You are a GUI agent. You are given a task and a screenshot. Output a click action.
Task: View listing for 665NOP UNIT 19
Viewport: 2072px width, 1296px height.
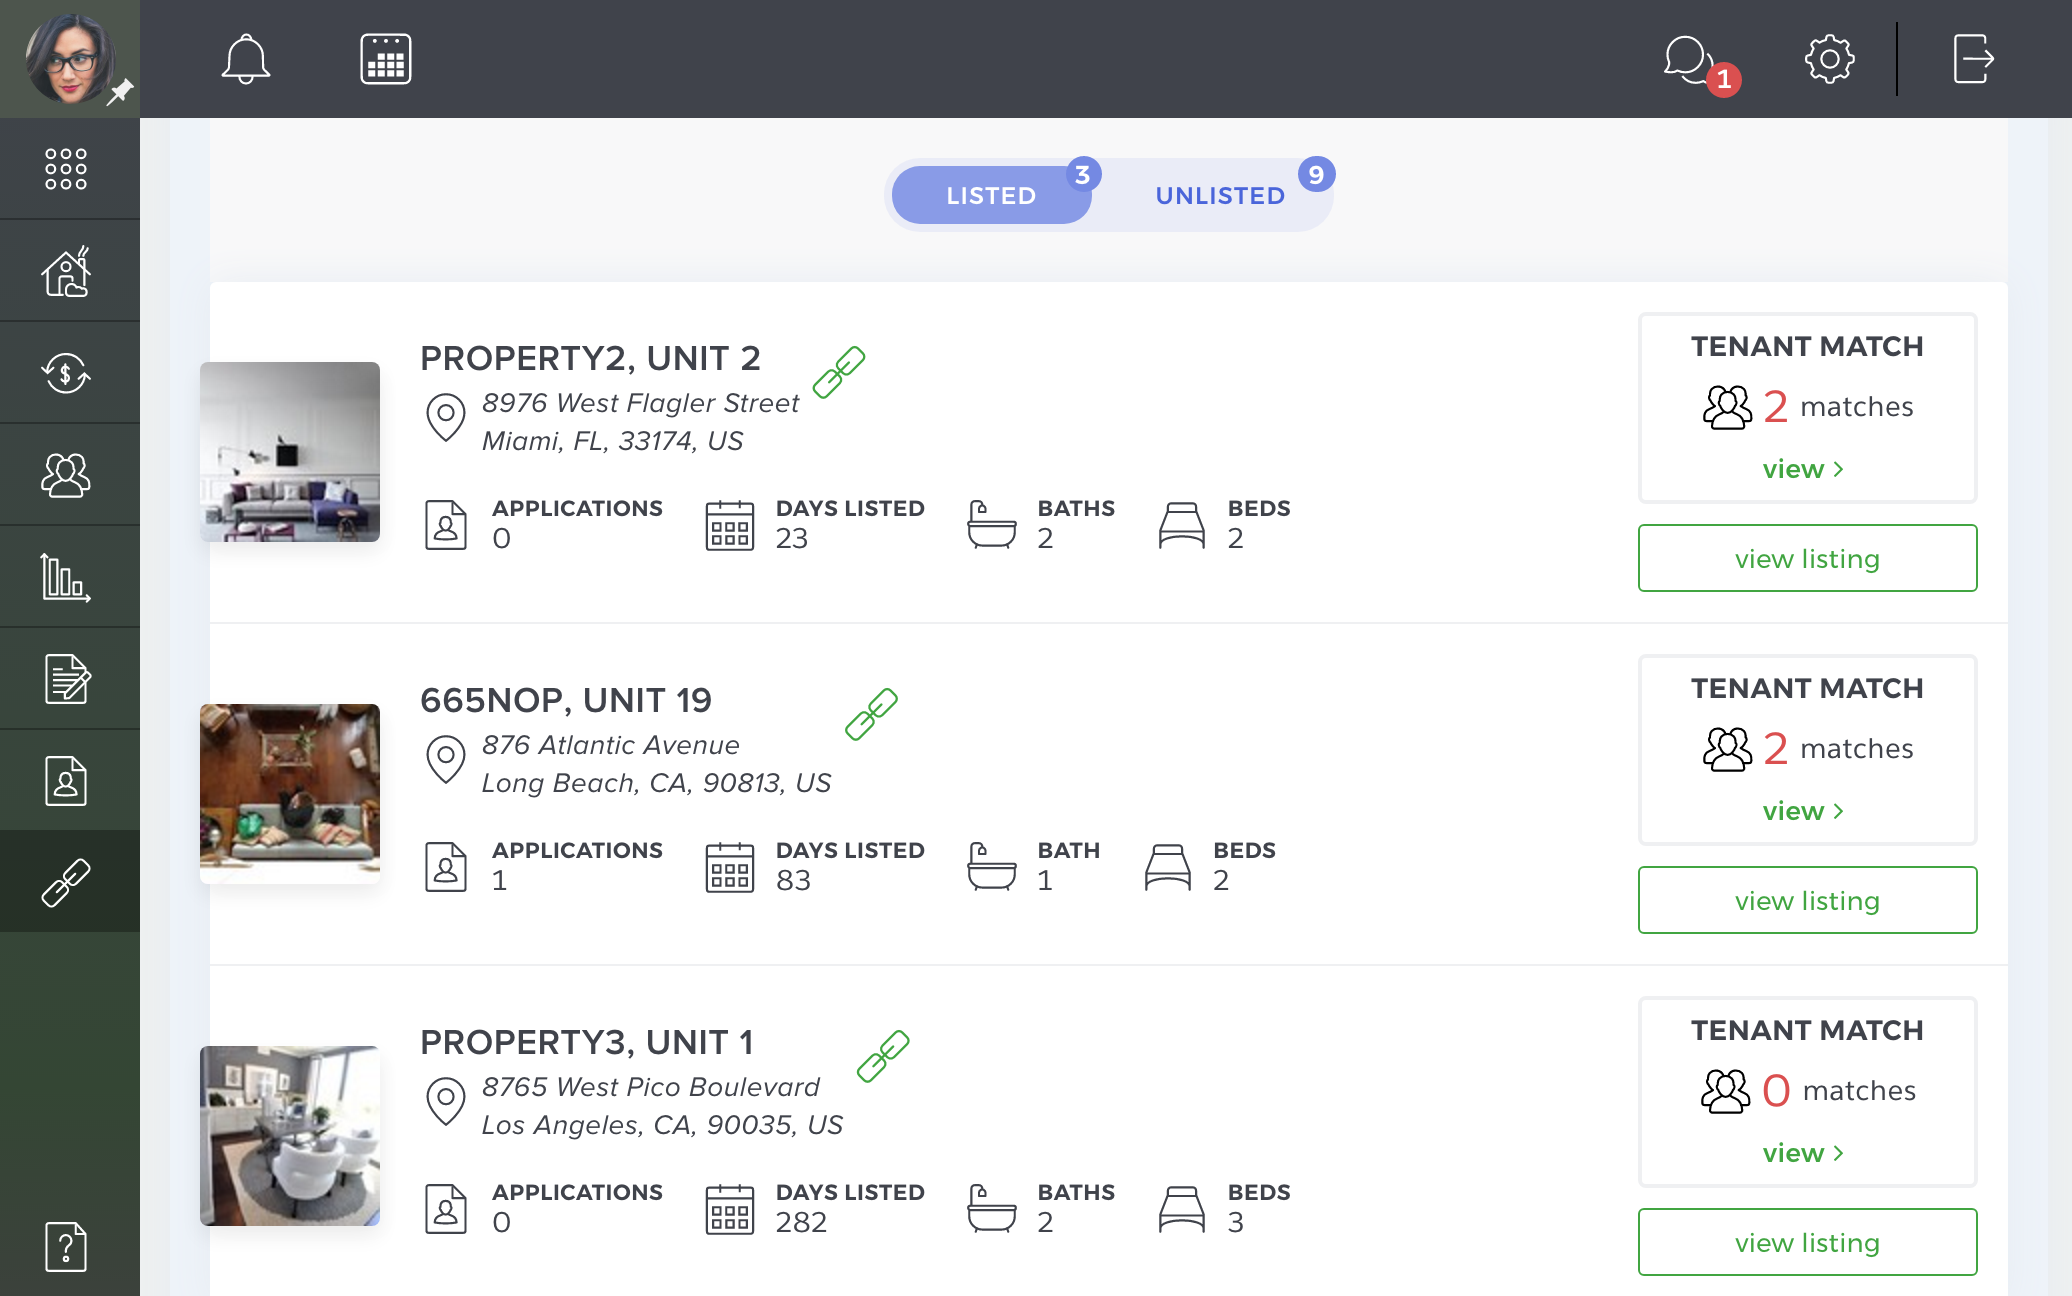(1806, 899)
